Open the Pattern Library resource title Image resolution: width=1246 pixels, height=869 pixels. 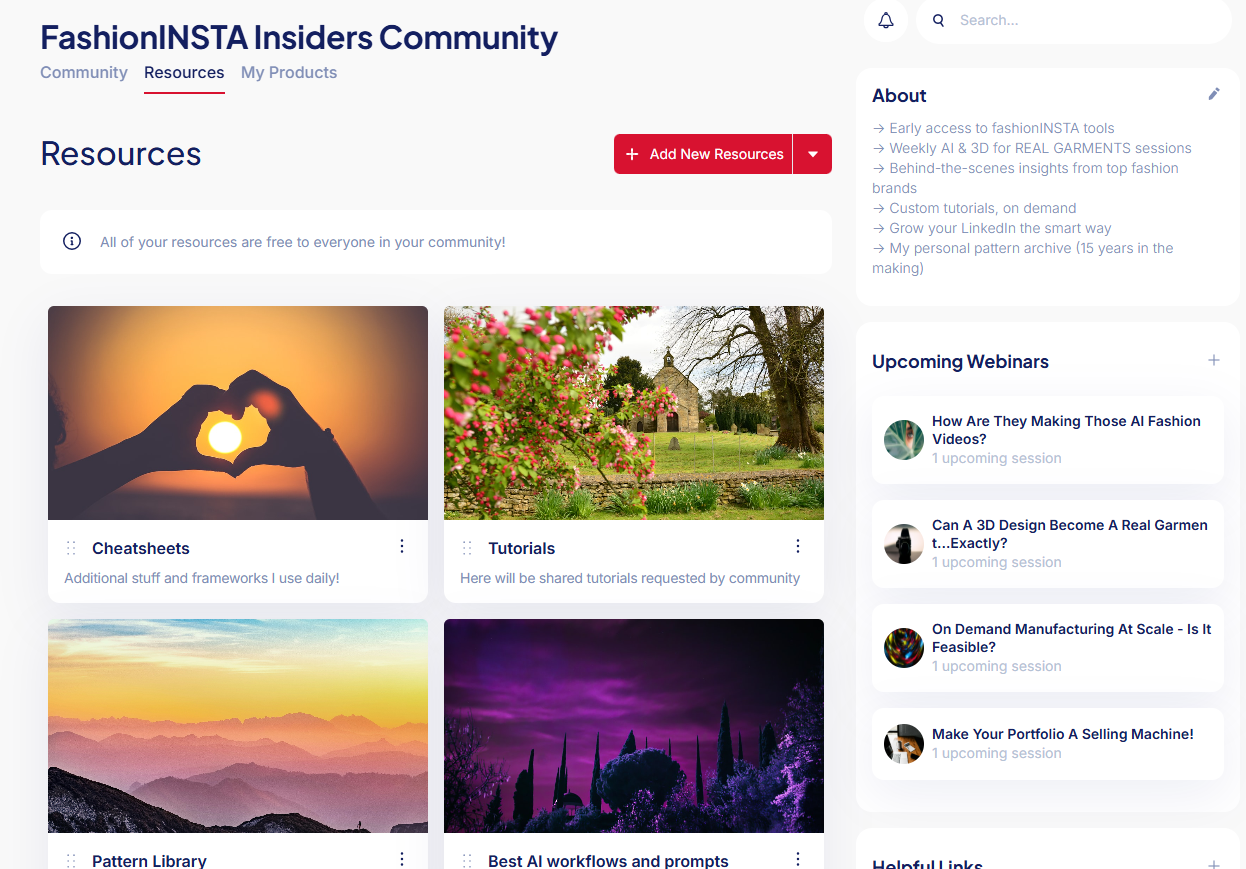[x=149, y=861]
